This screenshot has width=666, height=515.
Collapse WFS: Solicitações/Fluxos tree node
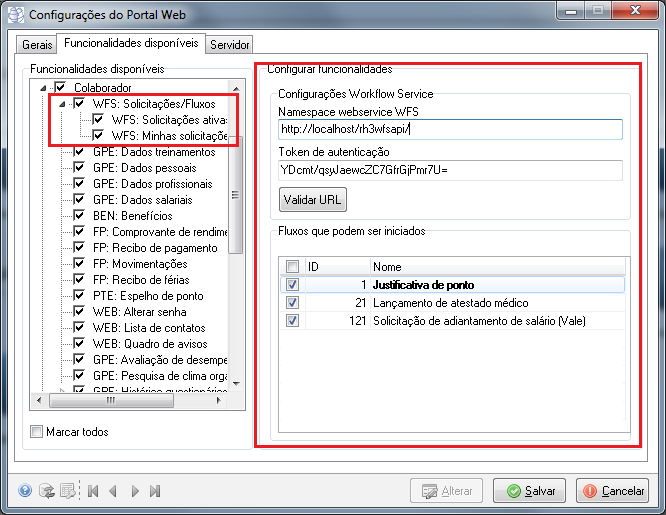click(64, 104)
